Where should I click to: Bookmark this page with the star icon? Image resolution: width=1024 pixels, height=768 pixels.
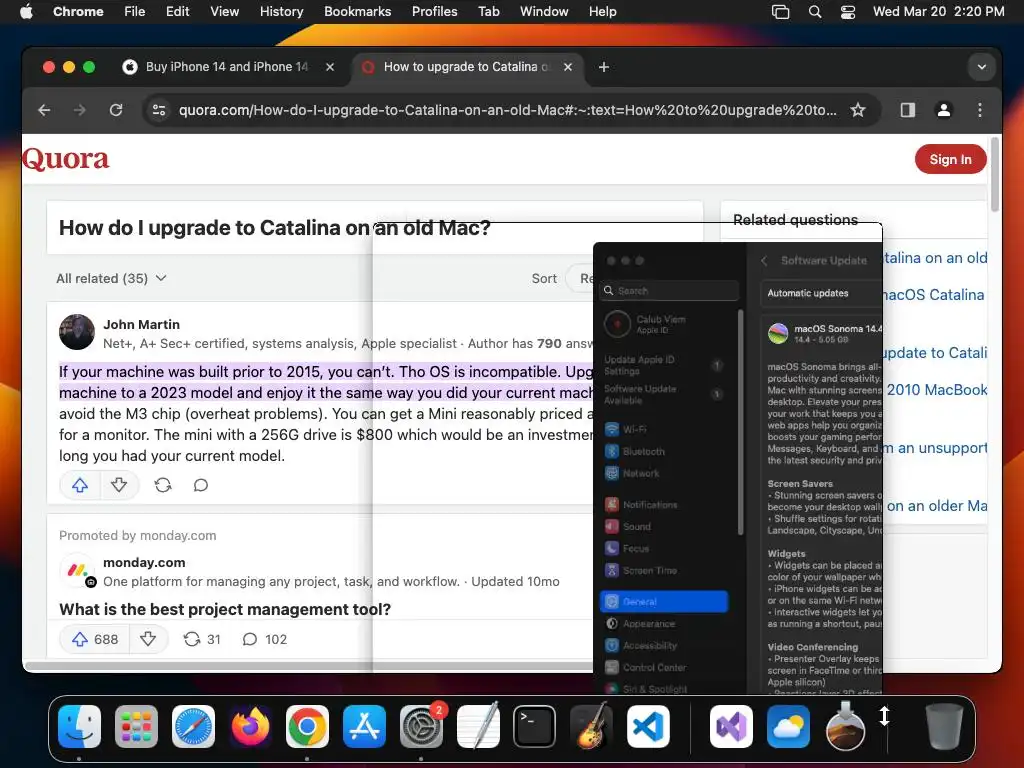click(857, 110)
